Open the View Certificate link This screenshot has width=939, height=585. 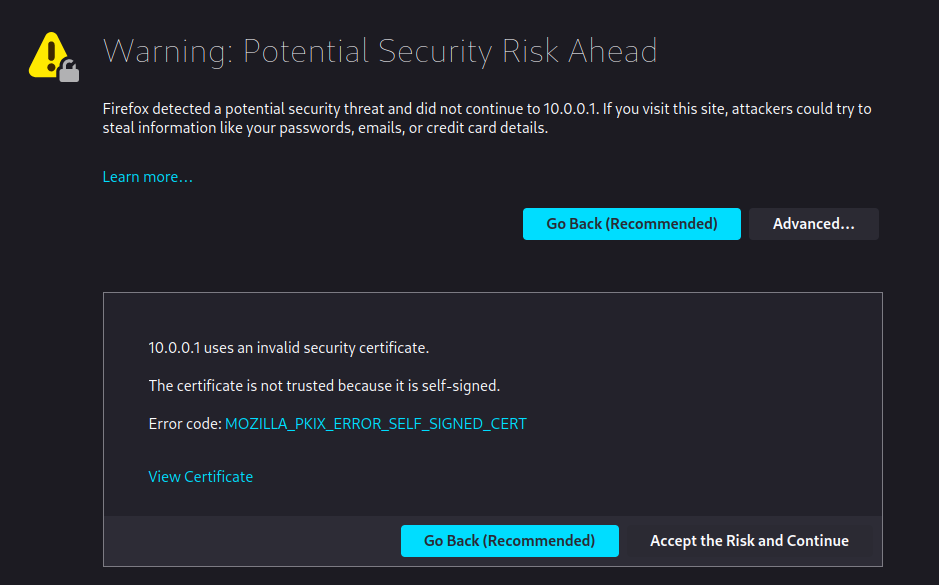[x=200, y=477]
